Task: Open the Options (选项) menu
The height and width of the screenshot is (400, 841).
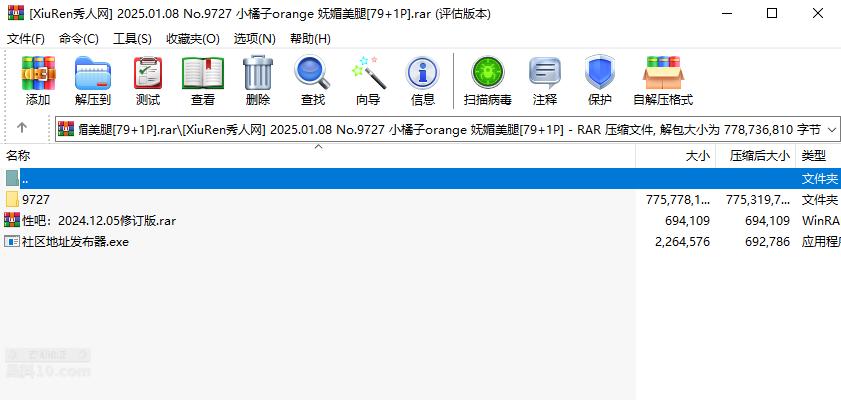Action: point(255,39)
